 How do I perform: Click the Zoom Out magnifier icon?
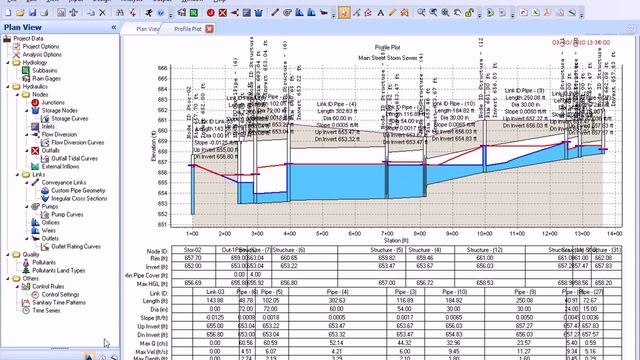433,13
